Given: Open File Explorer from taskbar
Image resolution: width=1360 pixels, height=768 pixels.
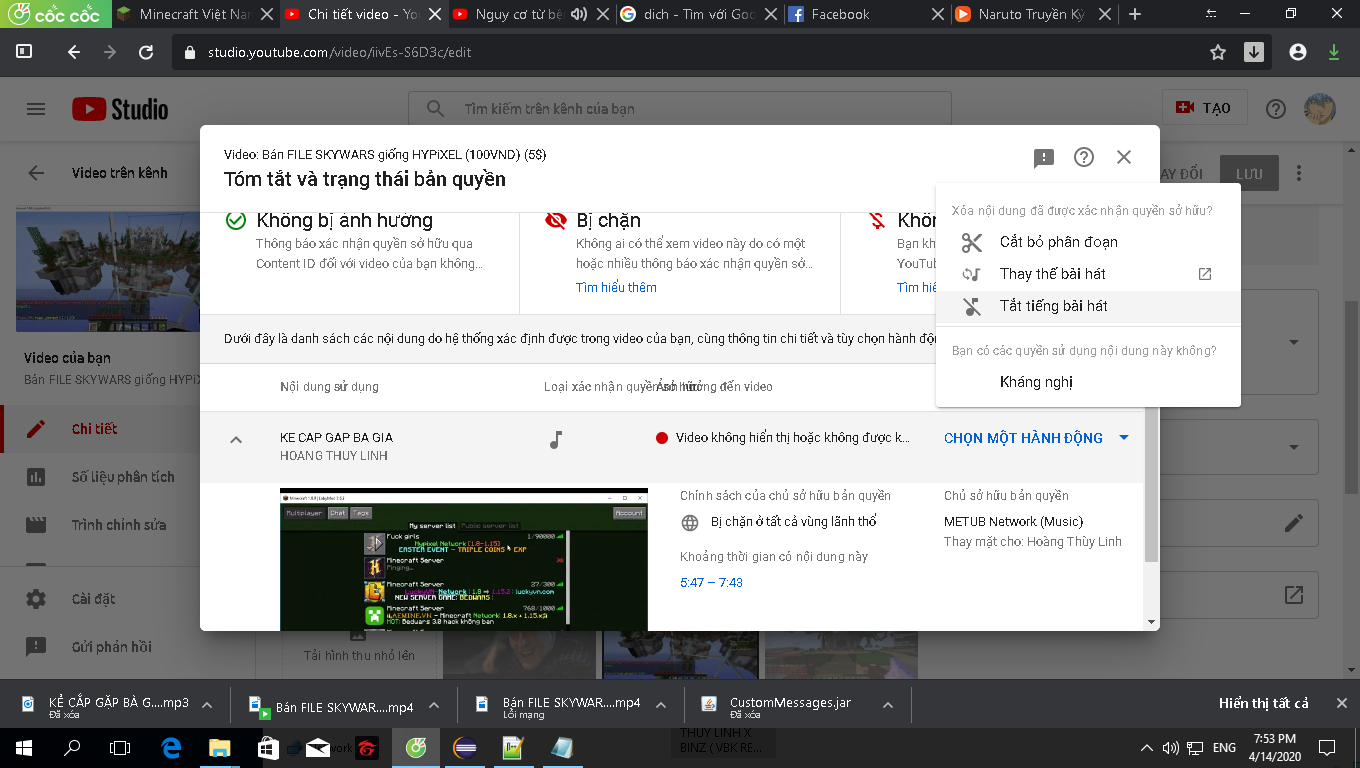Looking at the screenshot, I should 219,747.
